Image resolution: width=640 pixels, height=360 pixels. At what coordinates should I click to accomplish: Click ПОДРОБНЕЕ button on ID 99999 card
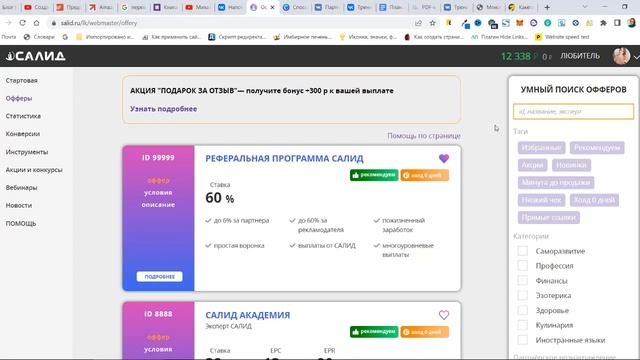[159, 276]
